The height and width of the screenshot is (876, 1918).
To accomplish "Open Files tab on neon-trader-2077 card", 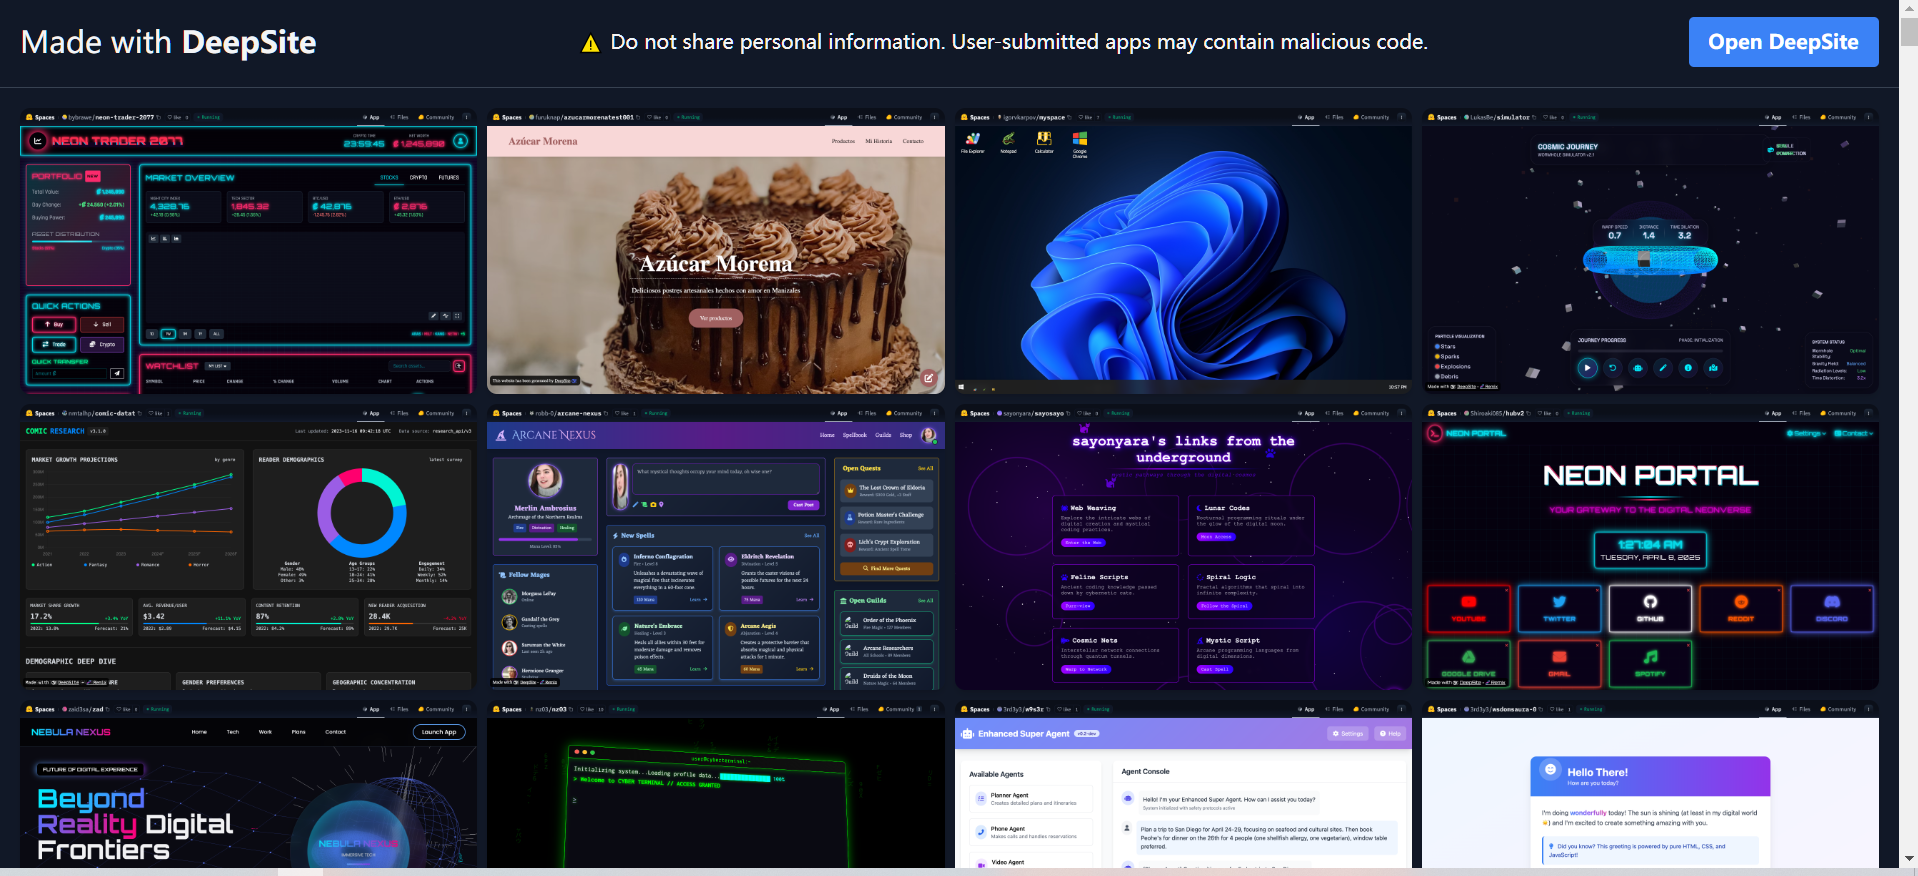I will (x=399, y=117).
